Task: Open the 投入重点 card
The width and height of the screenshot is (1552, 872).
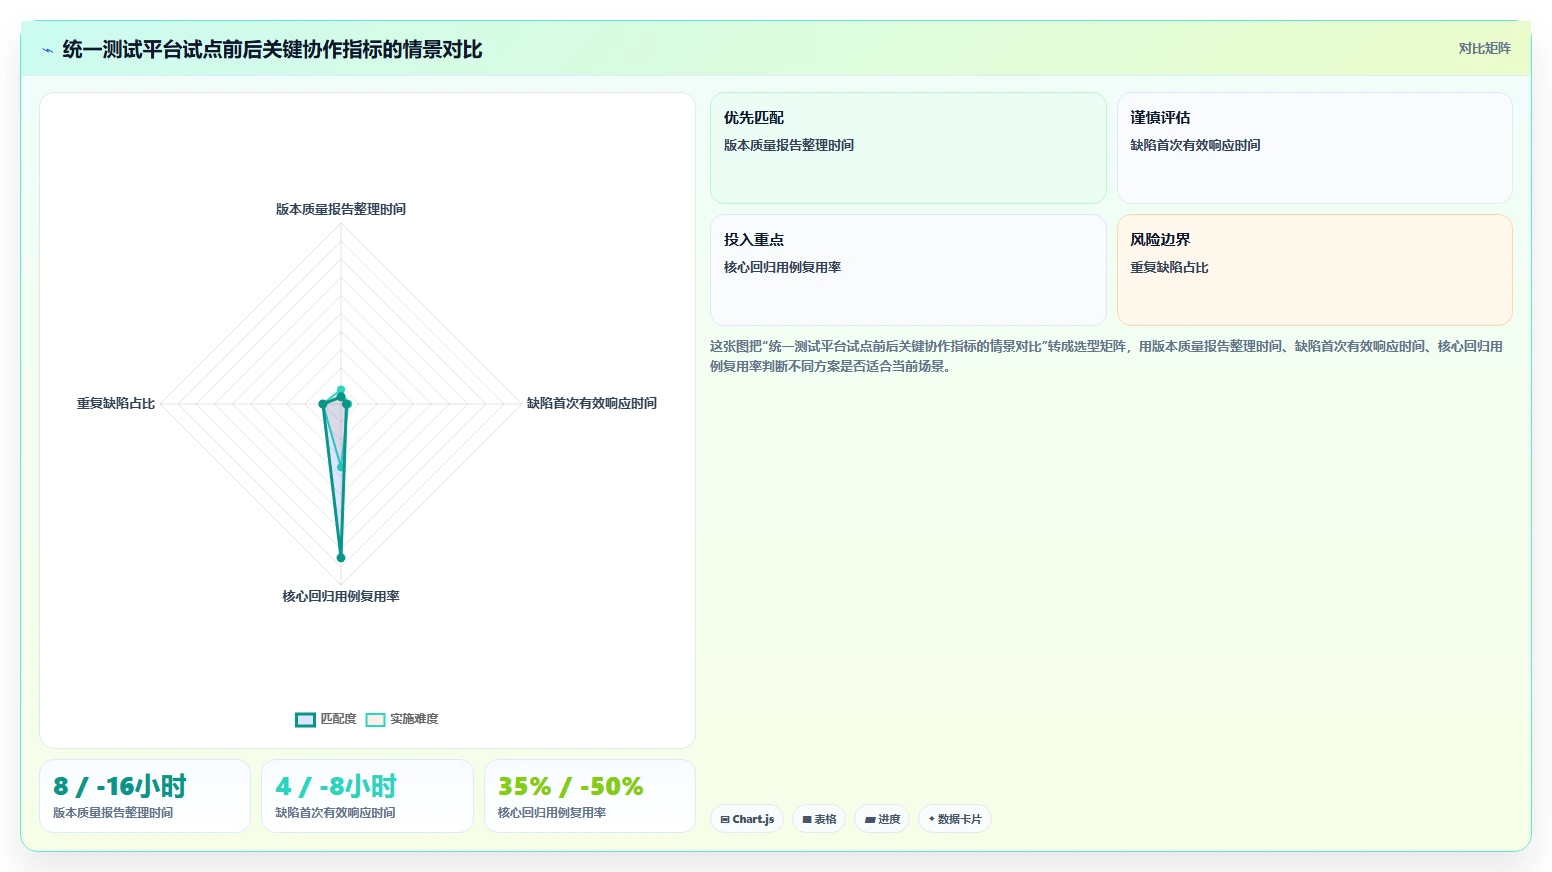Action: click(908, 270)
